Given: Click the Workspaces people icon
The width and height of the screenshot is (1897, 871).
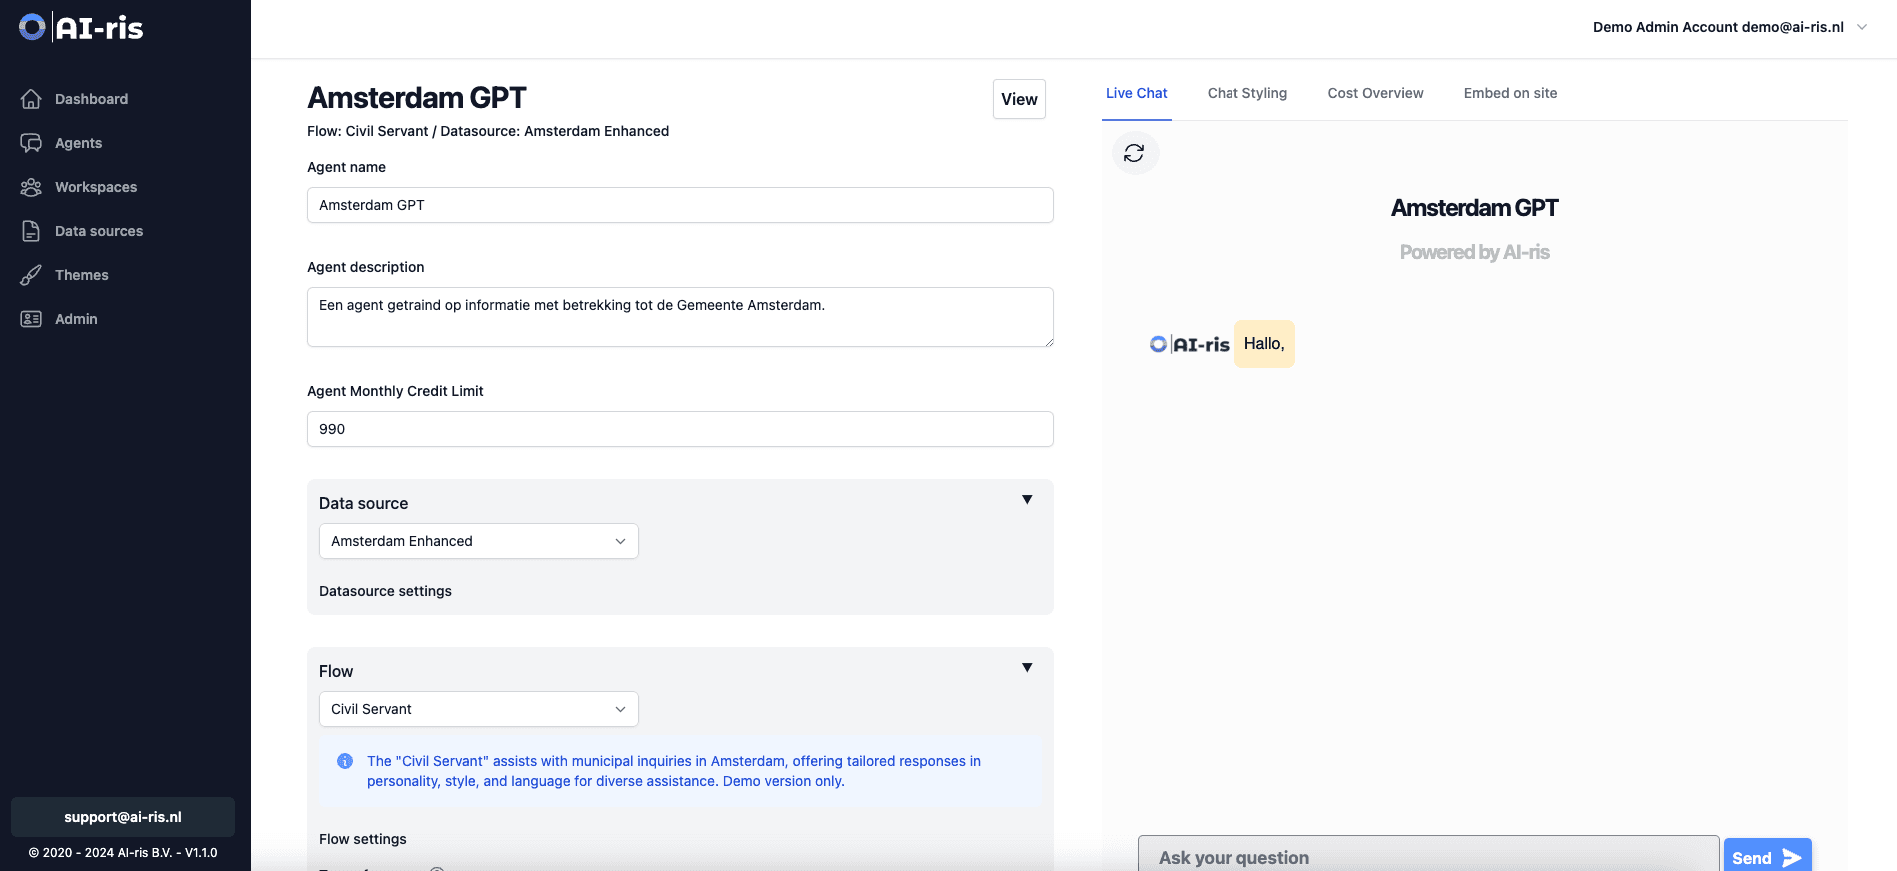Looking at the screenshot, I should (31, 187).
